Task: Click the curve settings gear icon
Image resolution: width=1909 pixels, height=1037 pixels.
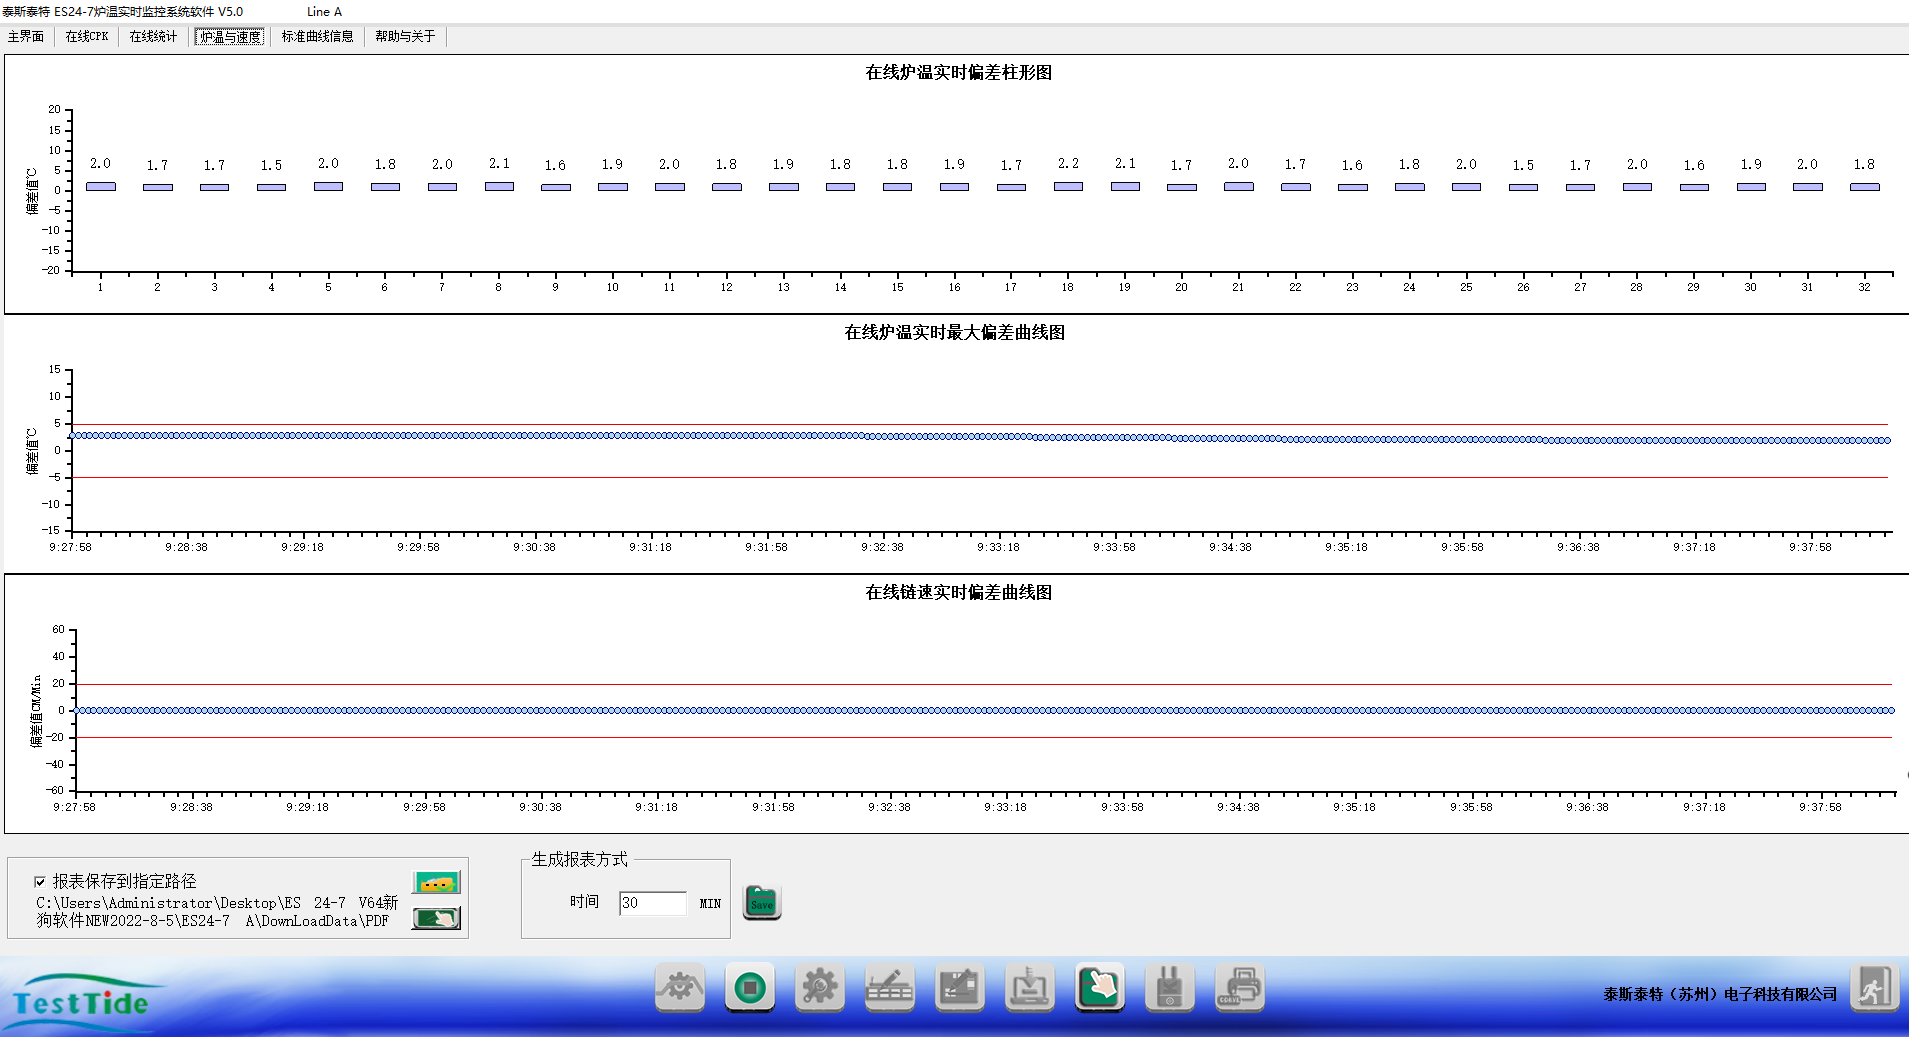Action: (x=680, y=988)
